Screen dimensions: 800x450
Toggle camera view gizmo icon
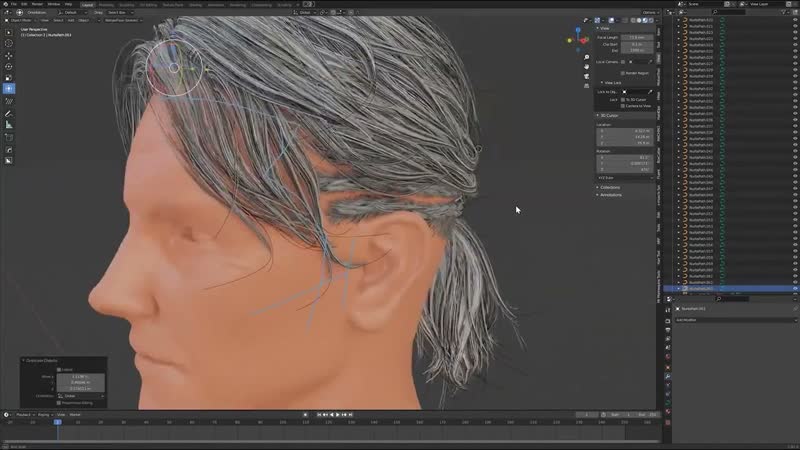click(587, 77)
